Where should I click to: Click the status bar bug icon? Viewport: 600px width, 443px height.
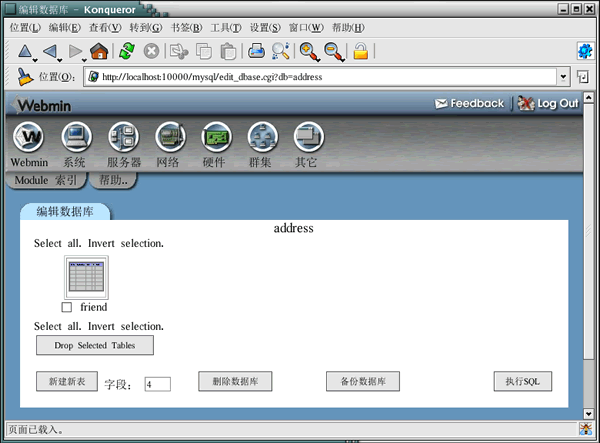(x=585, y=429)
